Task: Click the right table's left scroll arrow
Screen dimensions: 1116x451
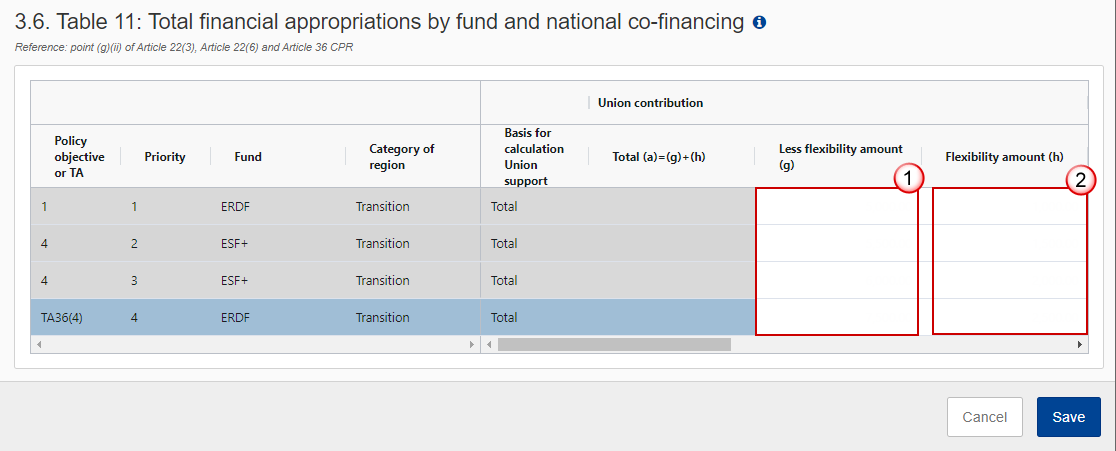Action: pyautogui.click(x=490, y=345)
